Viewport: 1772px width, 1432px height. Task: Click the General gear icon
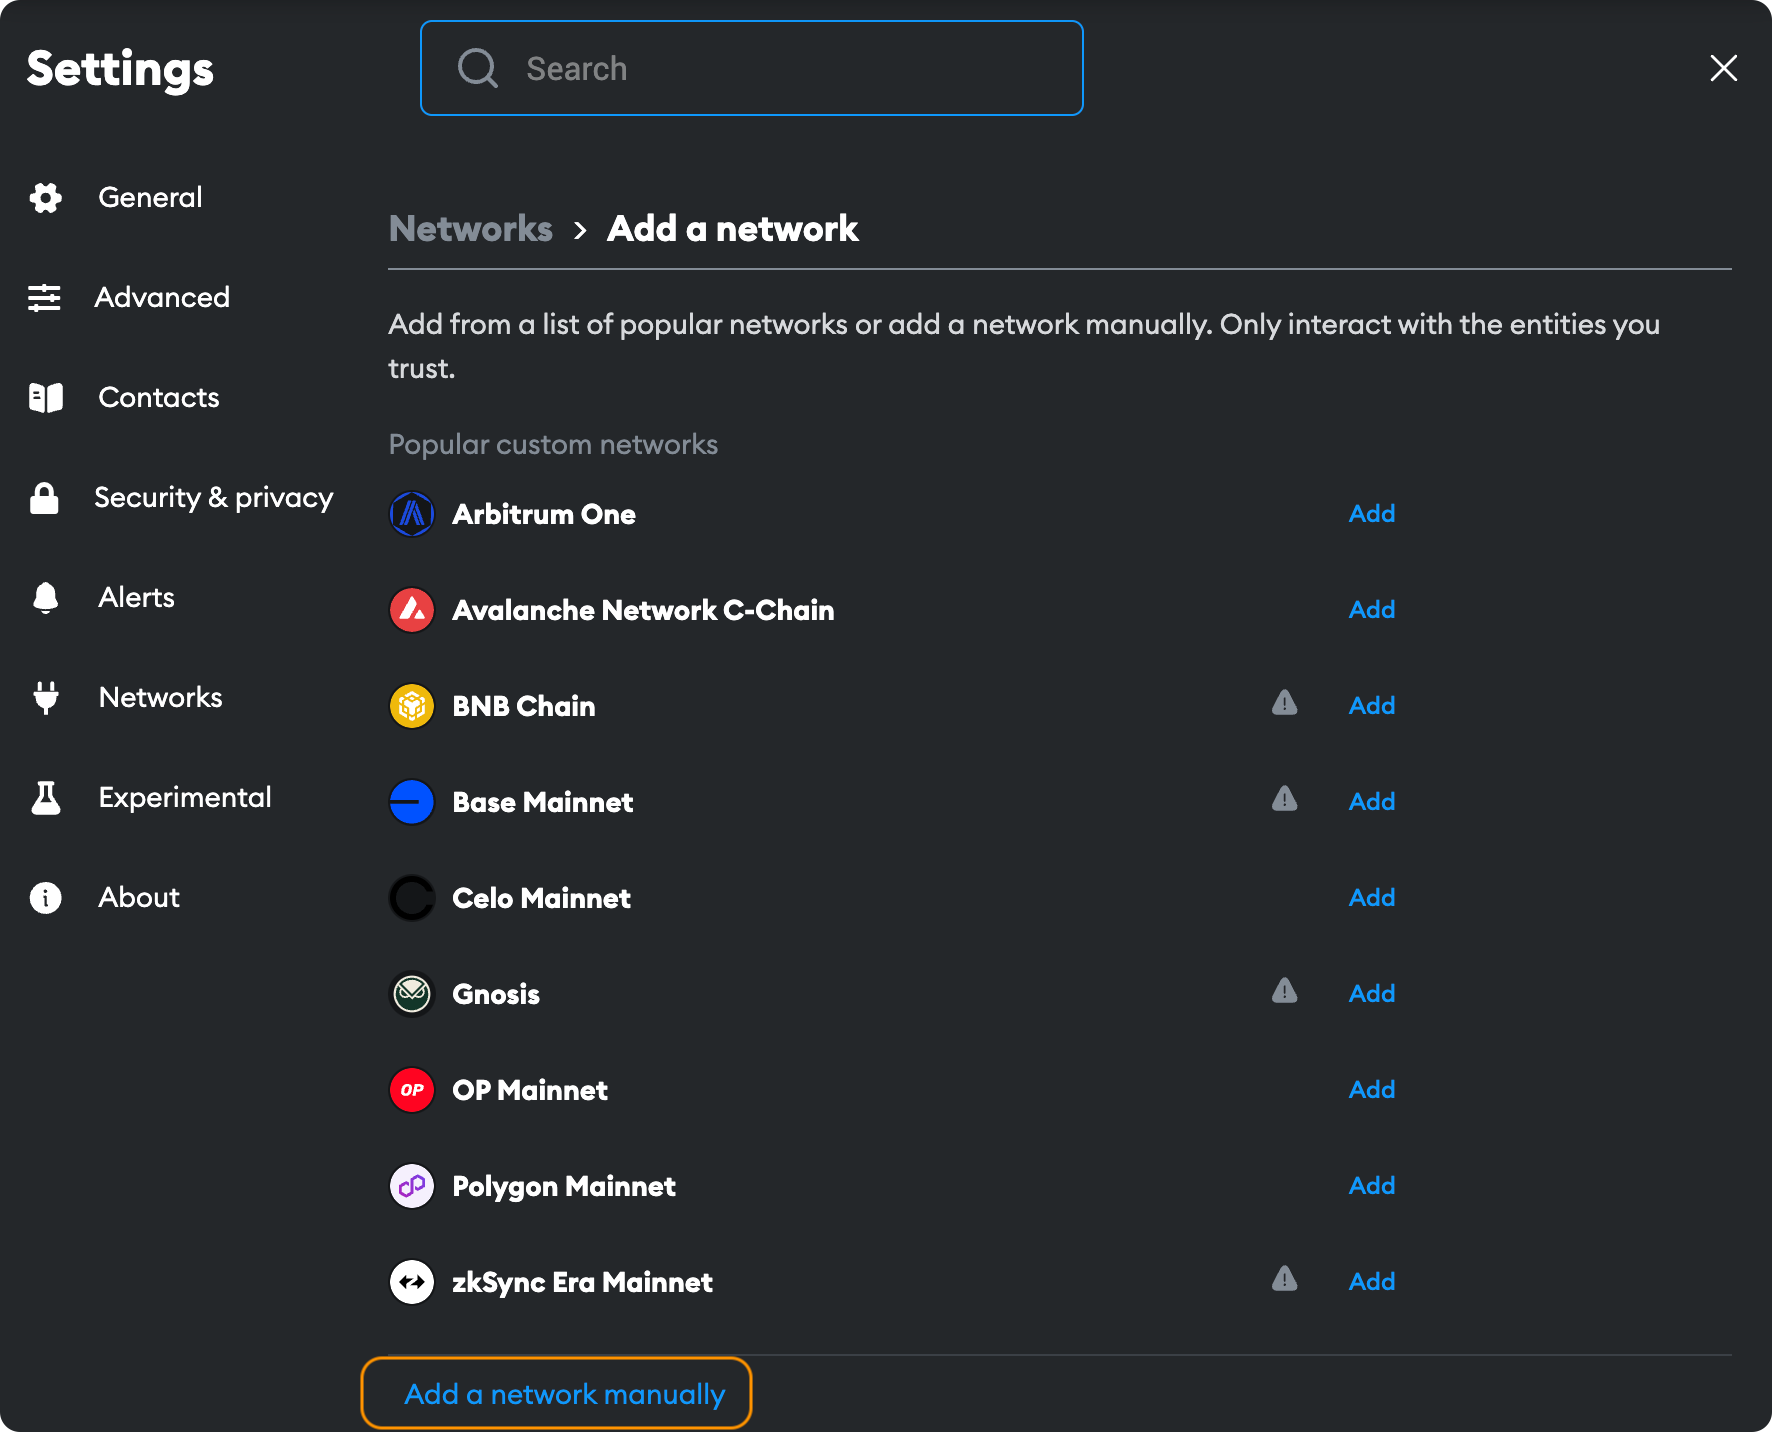(46, 198)
